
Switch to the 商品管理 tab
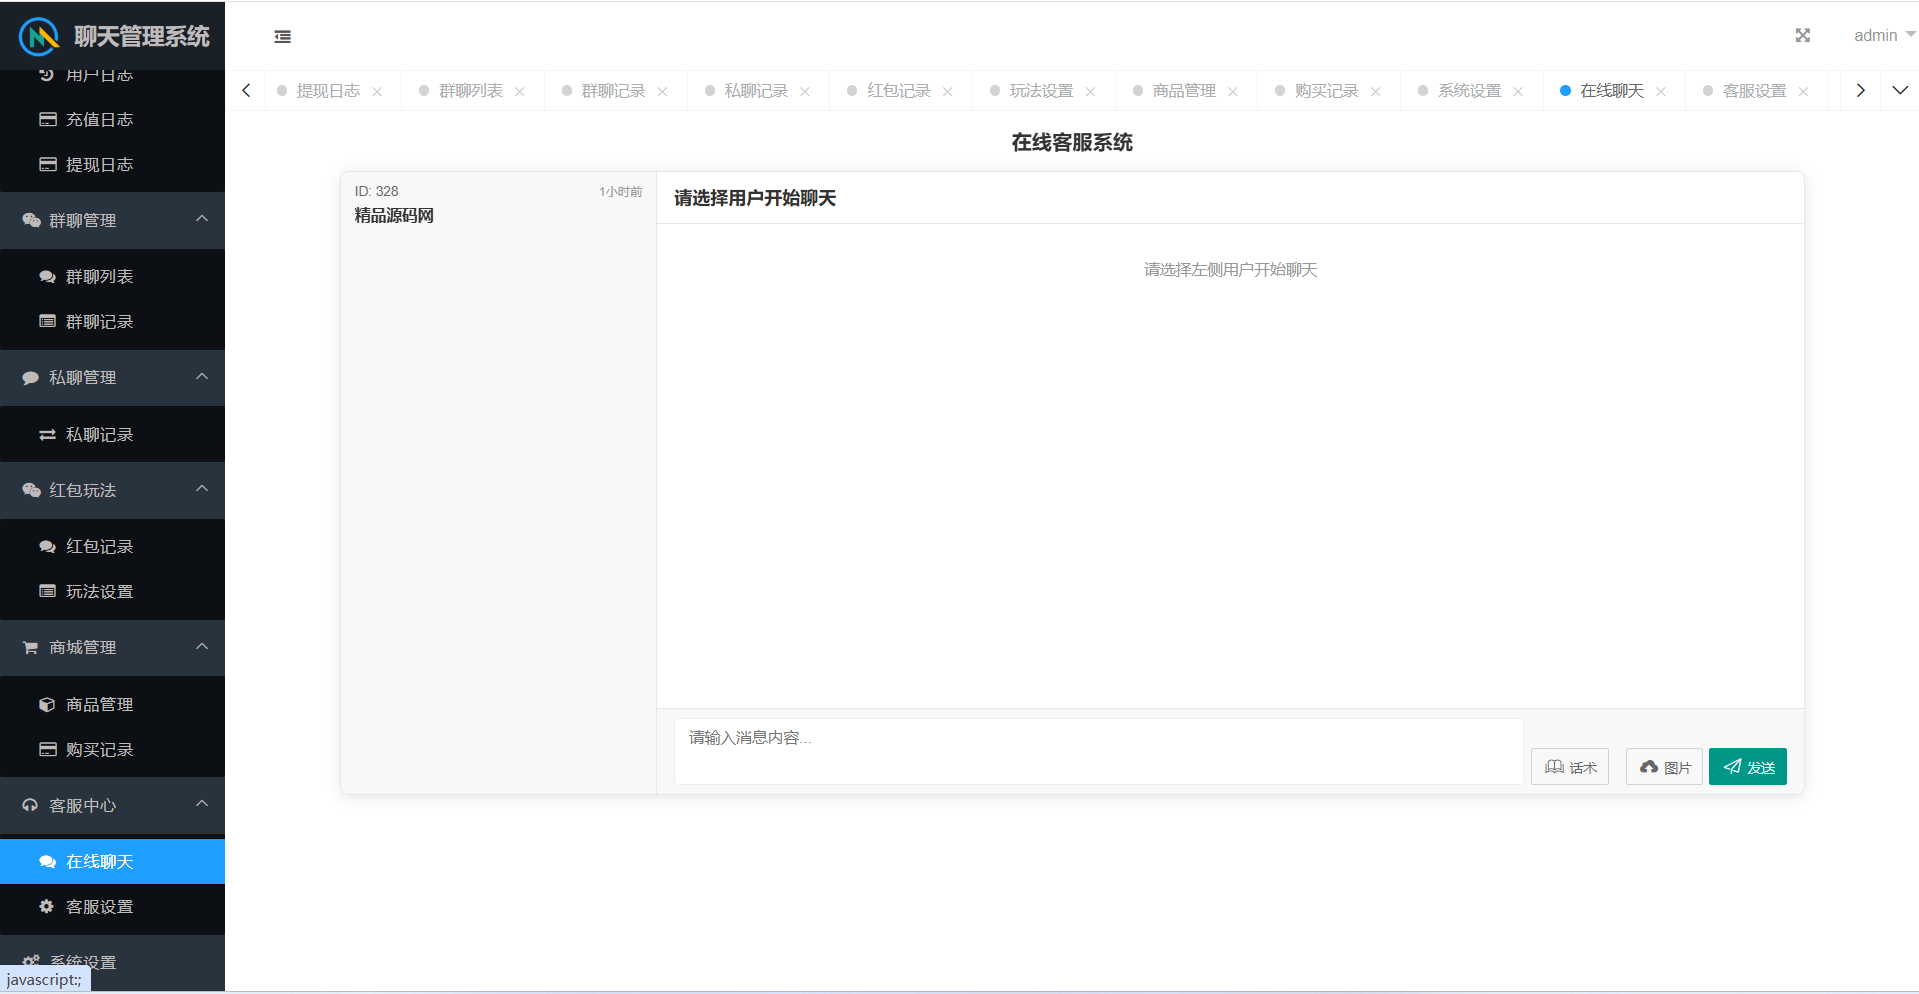(x=1183, y=91)
